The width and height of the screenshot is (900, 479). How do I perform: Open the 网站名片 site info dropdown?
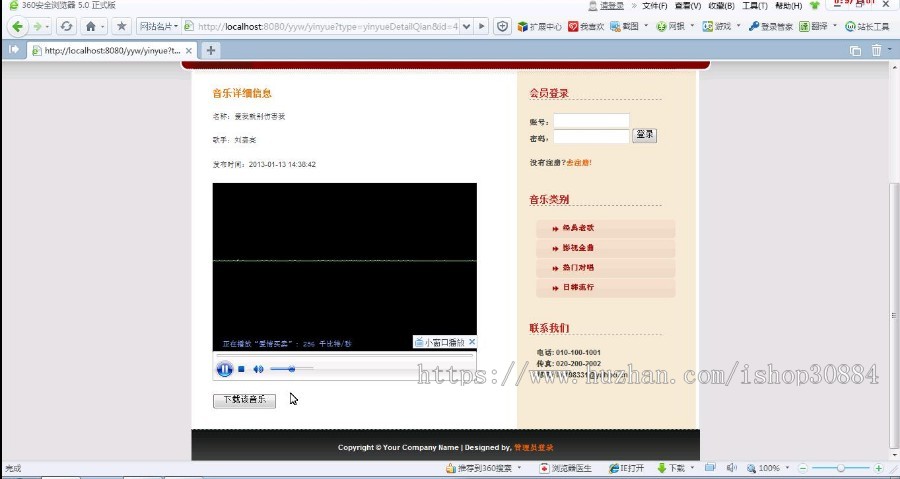[x=159, y=26]
